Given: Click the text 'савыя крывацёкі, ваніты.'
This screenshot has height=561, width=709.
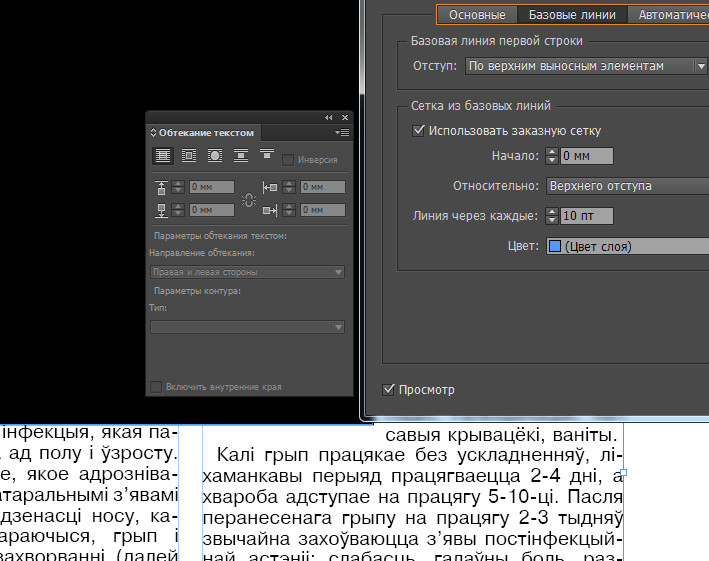Looking at the screenshot, I should [501, 435].
